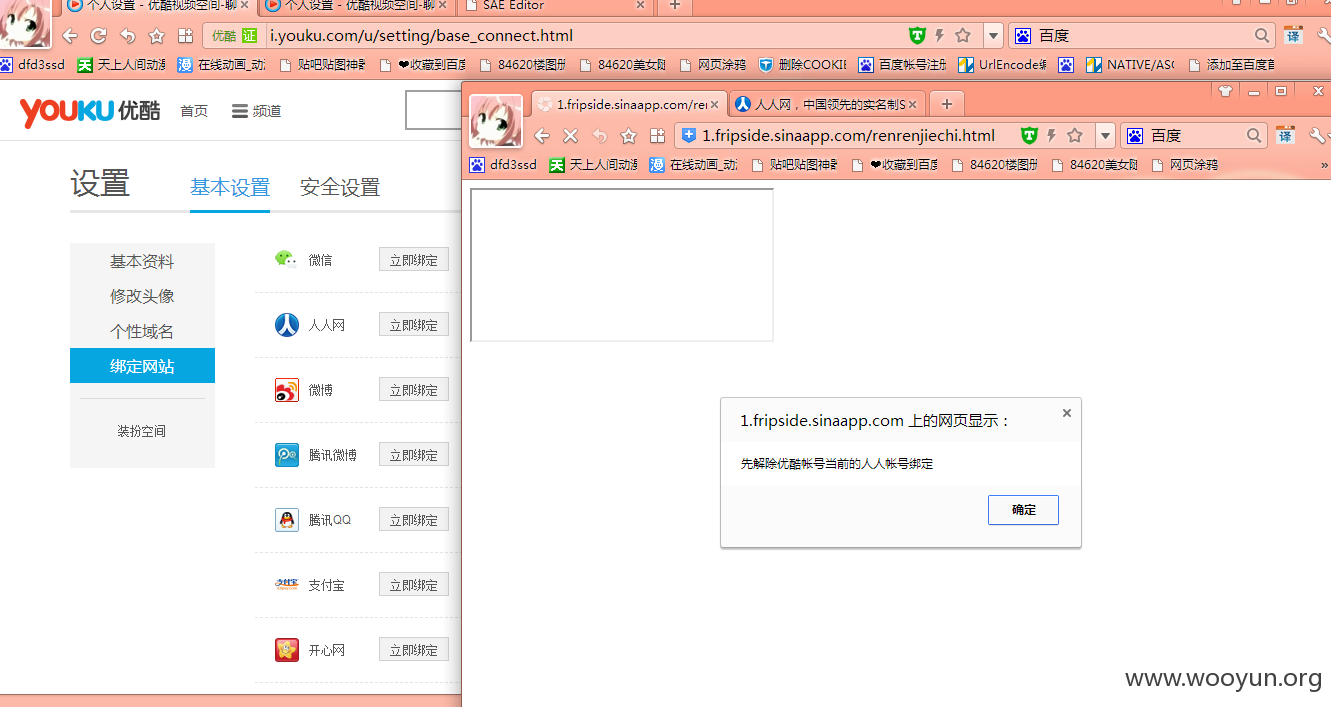The image size is (1331, 707).
Task: Click 立即绑定 for 腾讯微博
Action: tap(414, 455)
